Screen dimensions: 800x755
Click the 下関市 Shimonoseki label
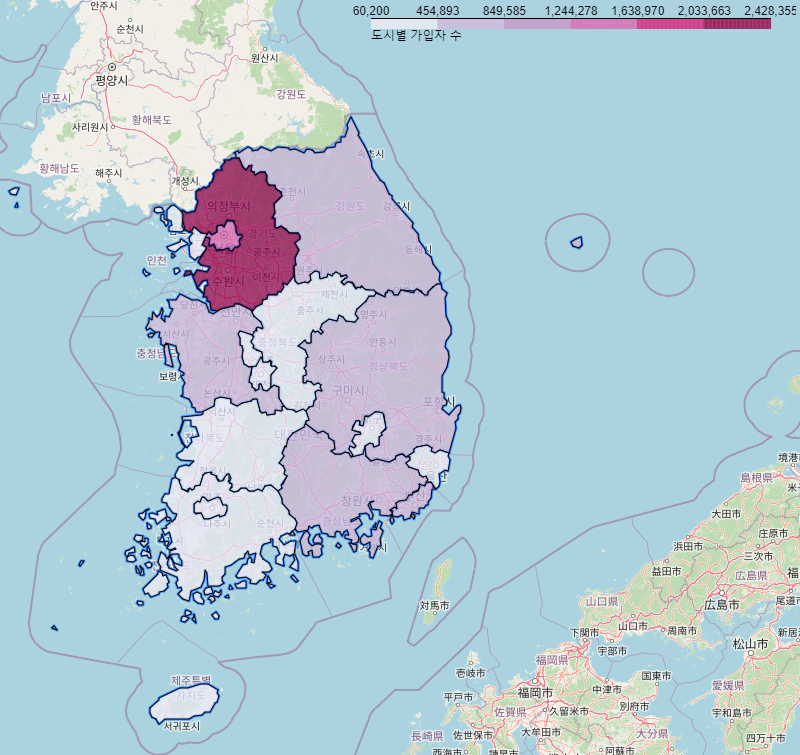coord(584,633)
